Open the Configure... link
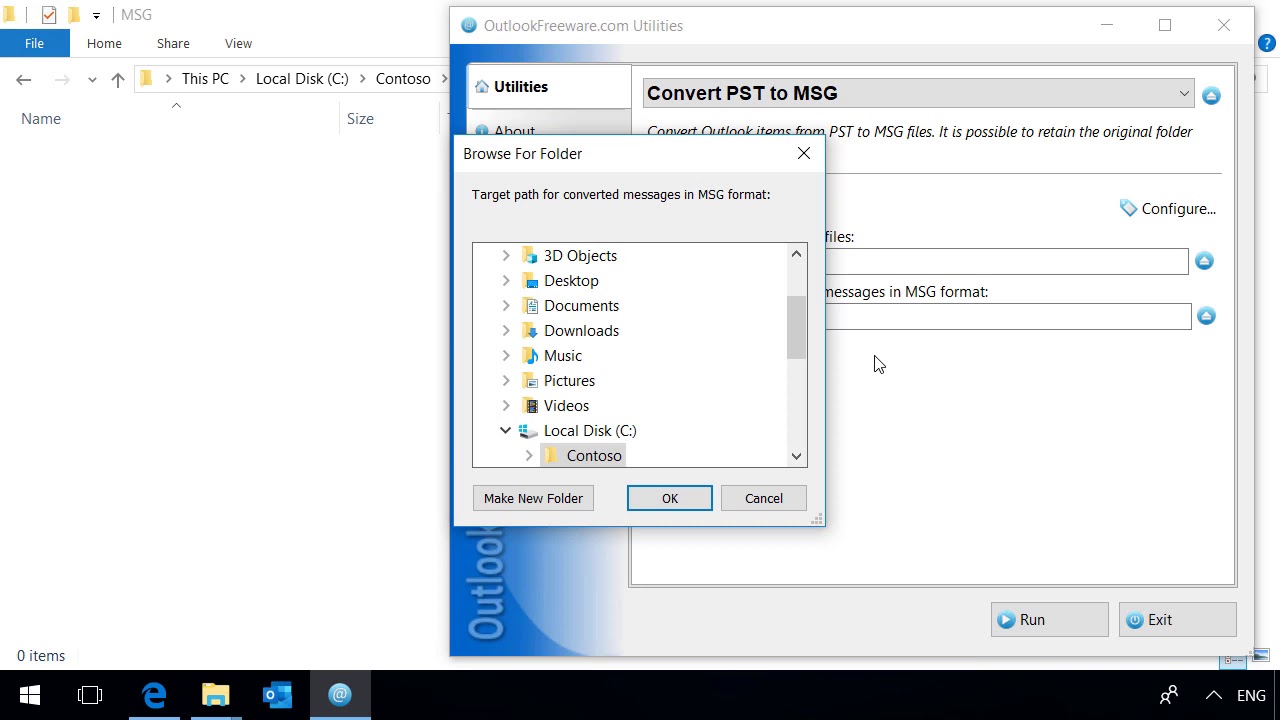Image resolution: width=1280 pixels, height=720 pixels. [1178, 209]
